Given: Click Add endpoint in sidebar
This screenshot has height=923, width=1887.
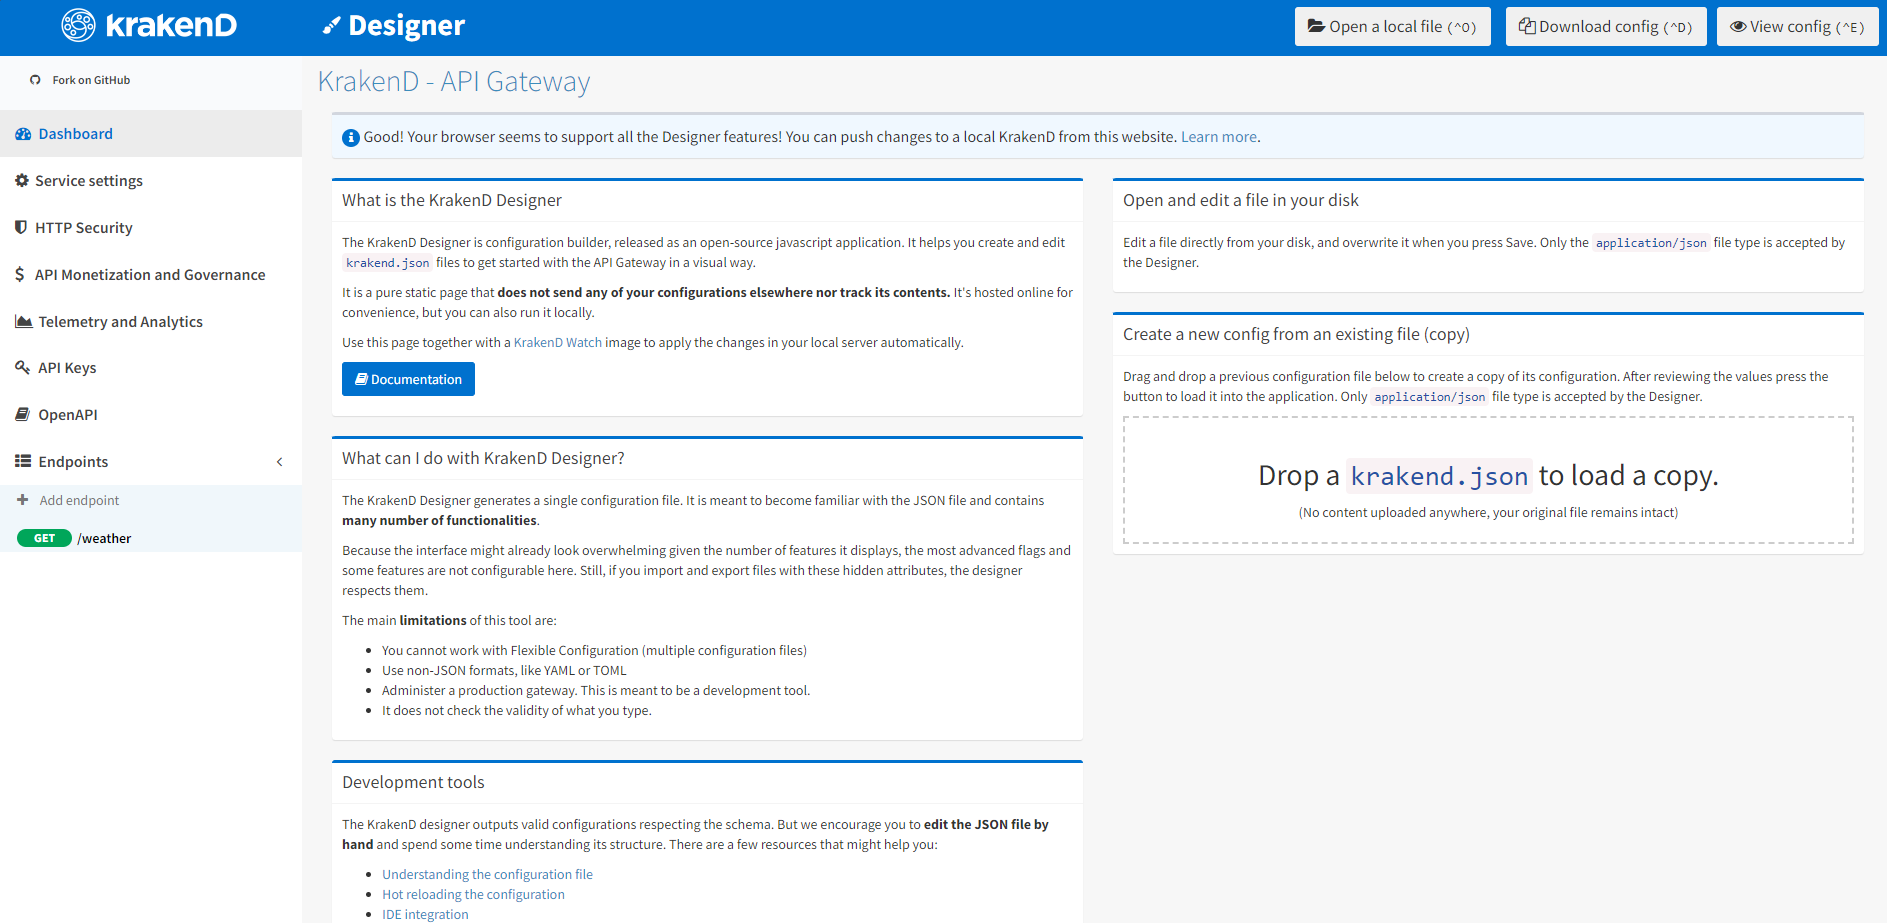Looking at the screenshot, I should click(x=79, y=500).
